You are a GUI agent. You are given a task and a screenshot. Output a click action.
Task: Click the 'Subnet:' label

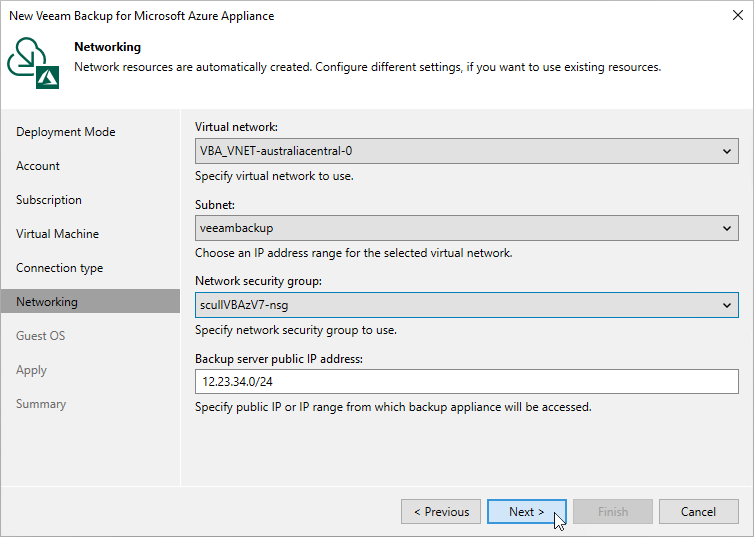(214, 205)
